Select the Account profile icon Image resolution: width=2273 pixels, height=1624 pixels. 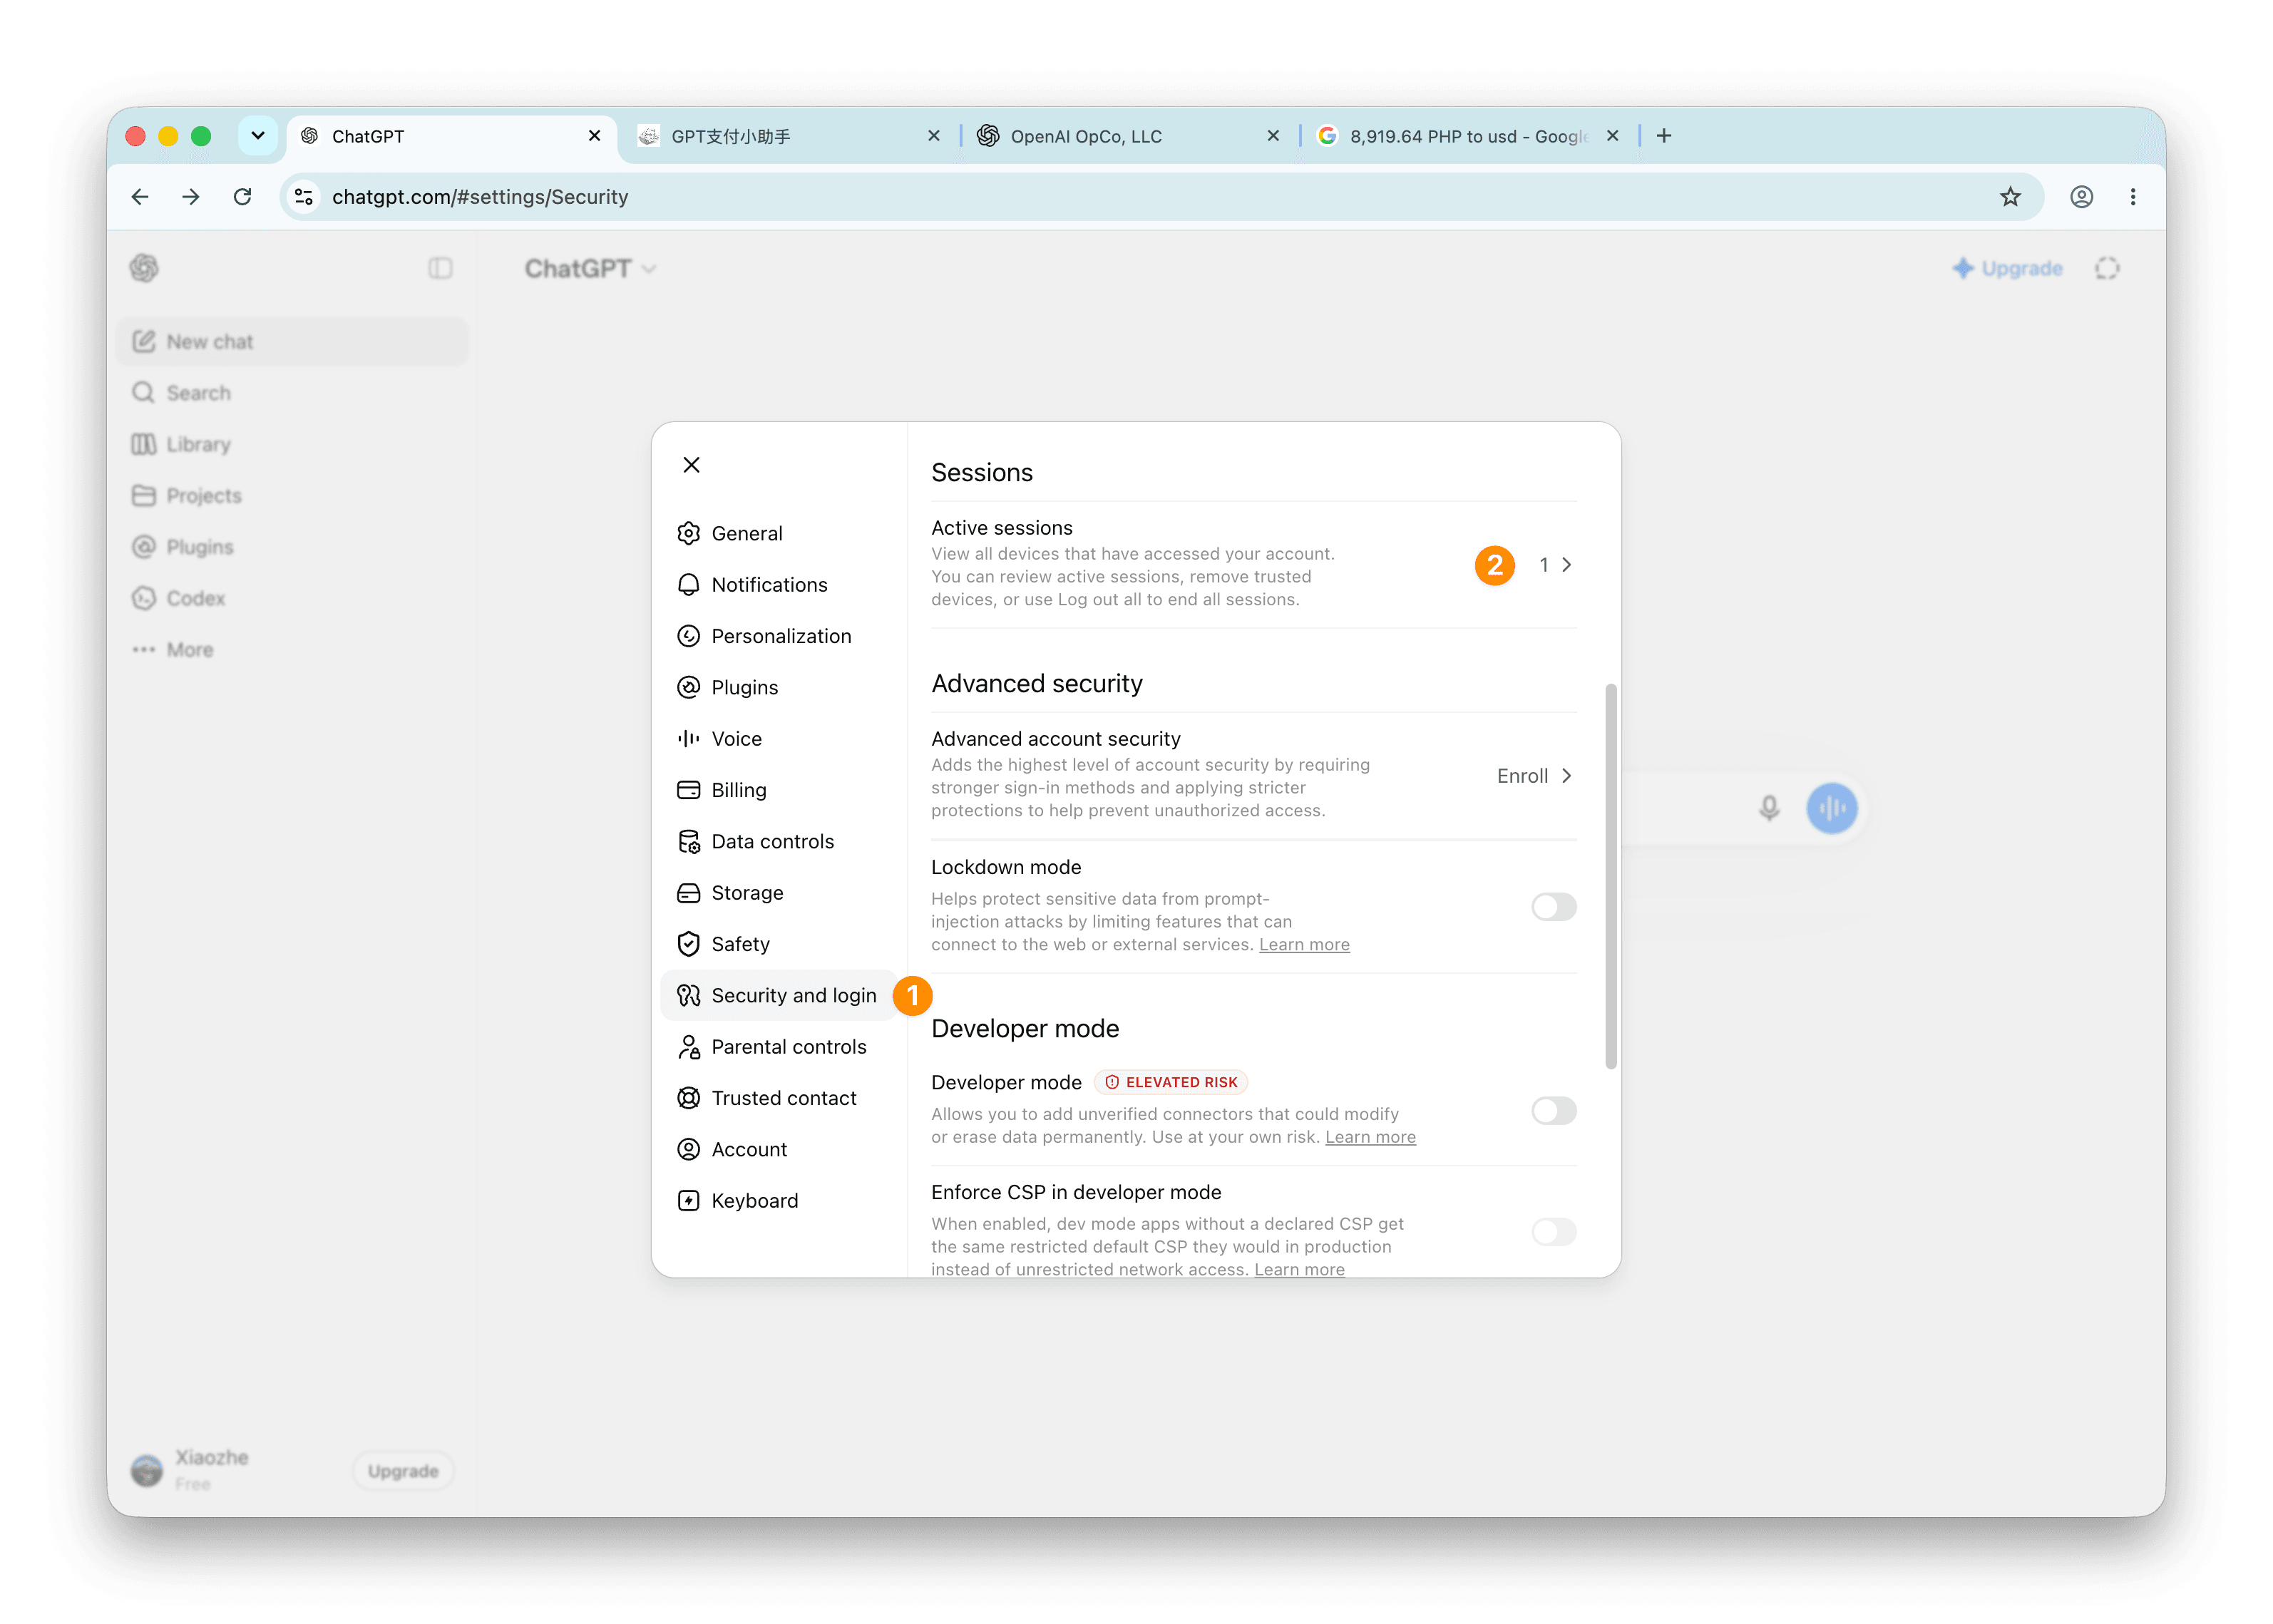[688, 1150]
